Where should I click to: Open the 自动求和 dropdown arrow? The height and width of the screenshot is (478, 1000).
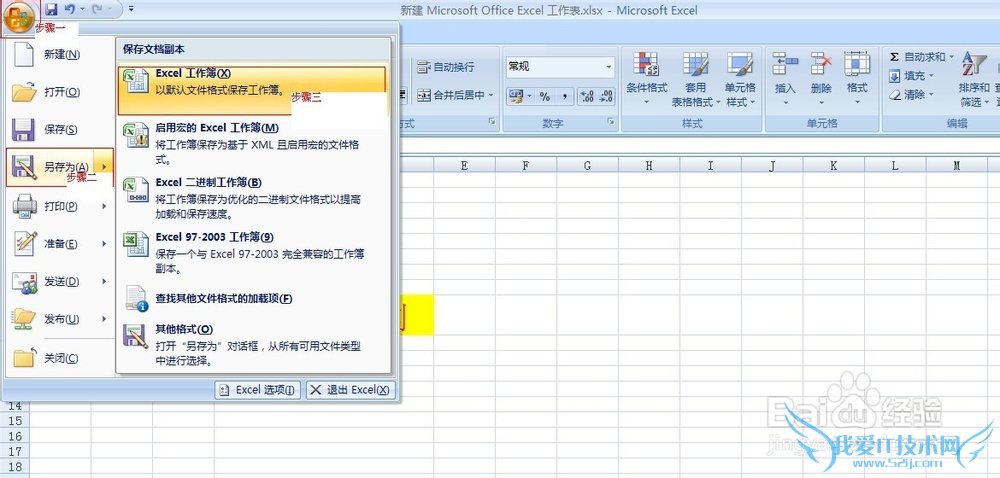tap(952, 57)
